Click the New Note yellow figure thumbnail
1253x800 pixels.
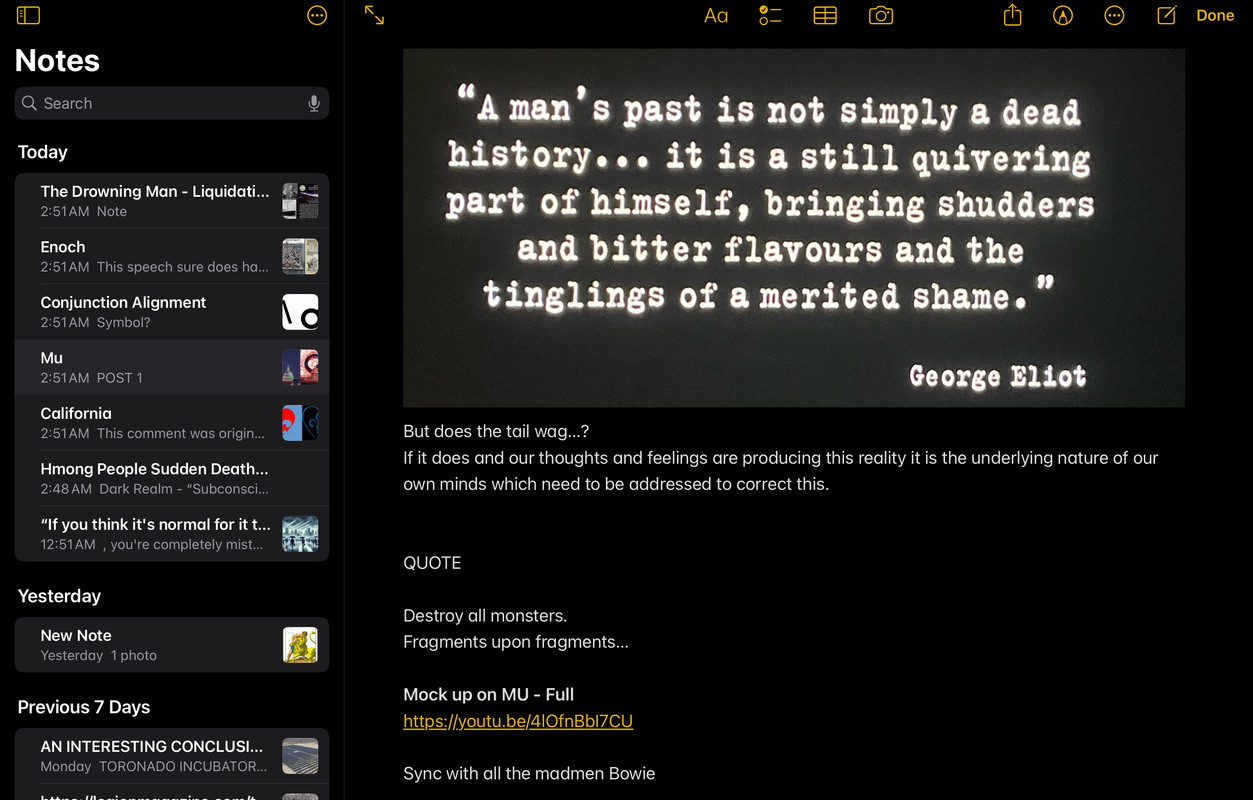click(x=300, y=645)
